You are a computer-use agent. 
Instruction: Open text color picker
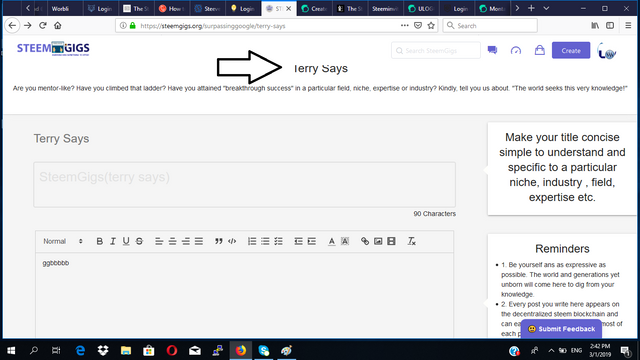tap(331, 241)
